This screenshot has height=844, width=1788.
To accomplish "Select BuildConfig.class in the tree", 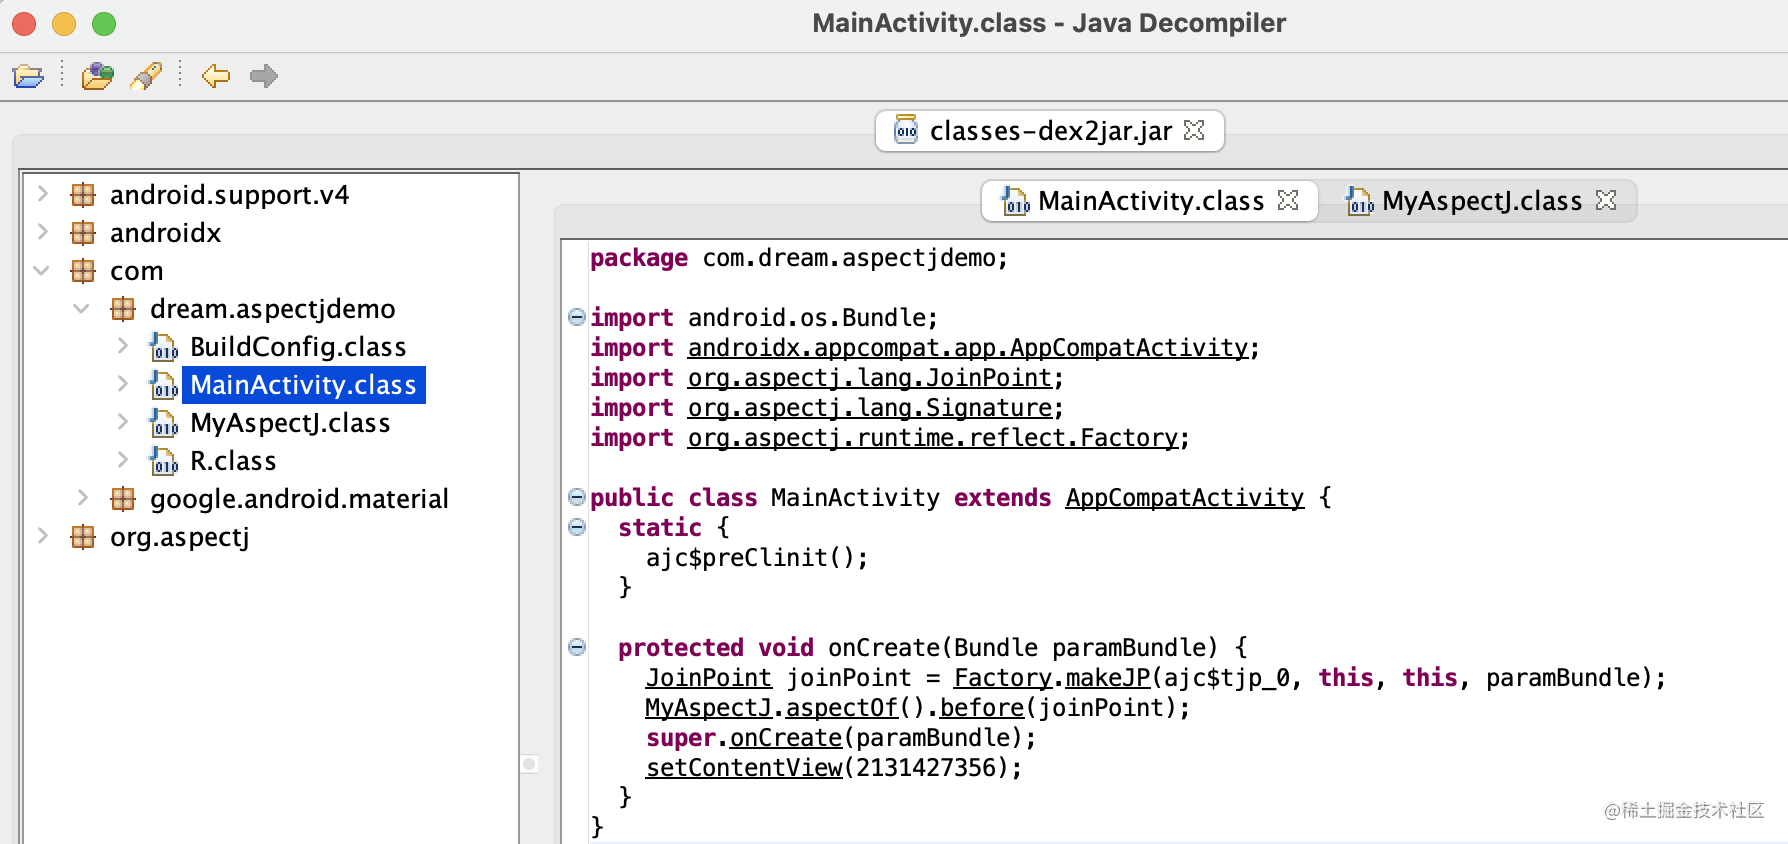I will [x=298, y=347].
